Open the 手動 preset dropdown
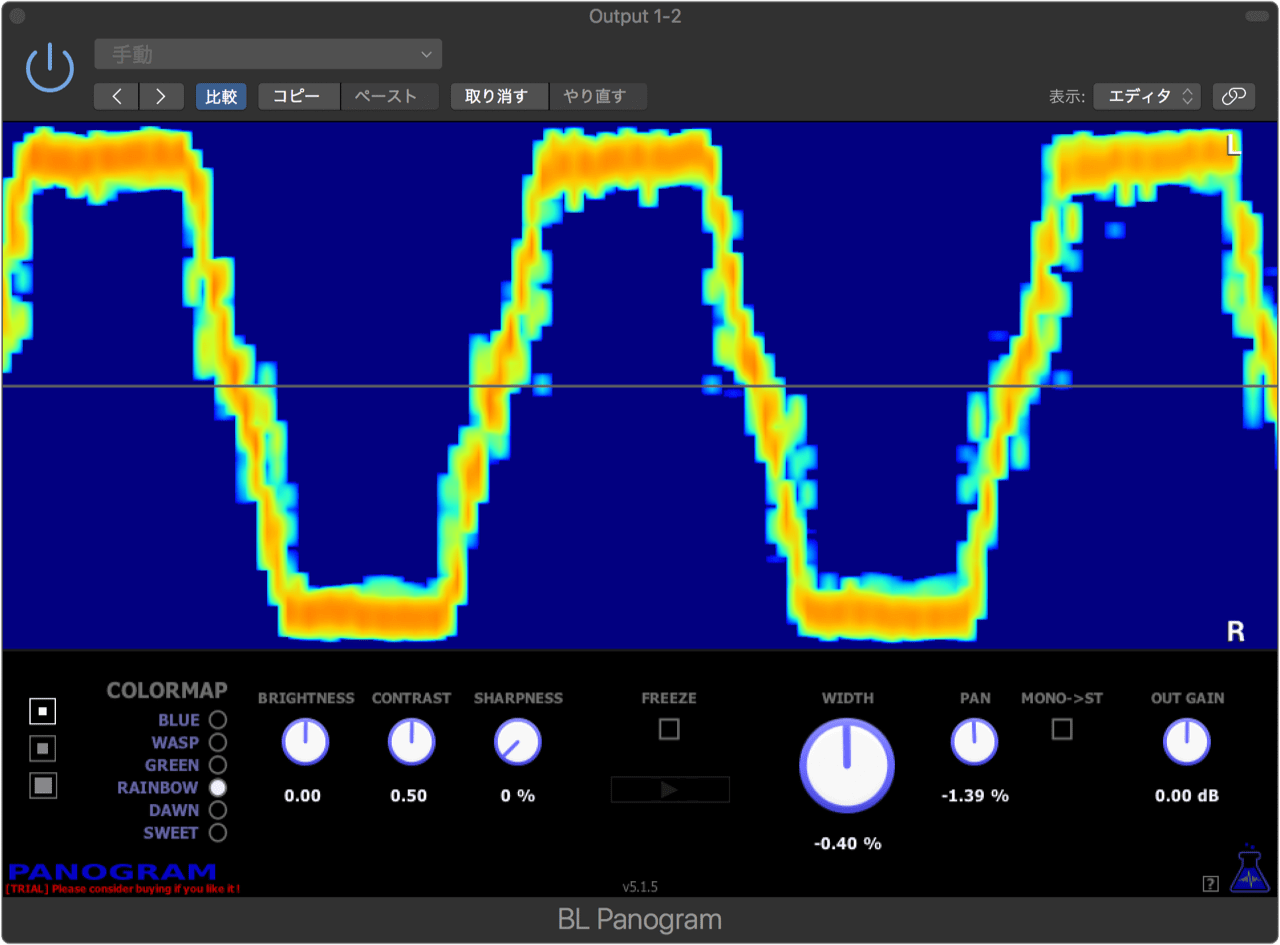The width and height of the screenshot is (1280, 945). tap(268, 54)
